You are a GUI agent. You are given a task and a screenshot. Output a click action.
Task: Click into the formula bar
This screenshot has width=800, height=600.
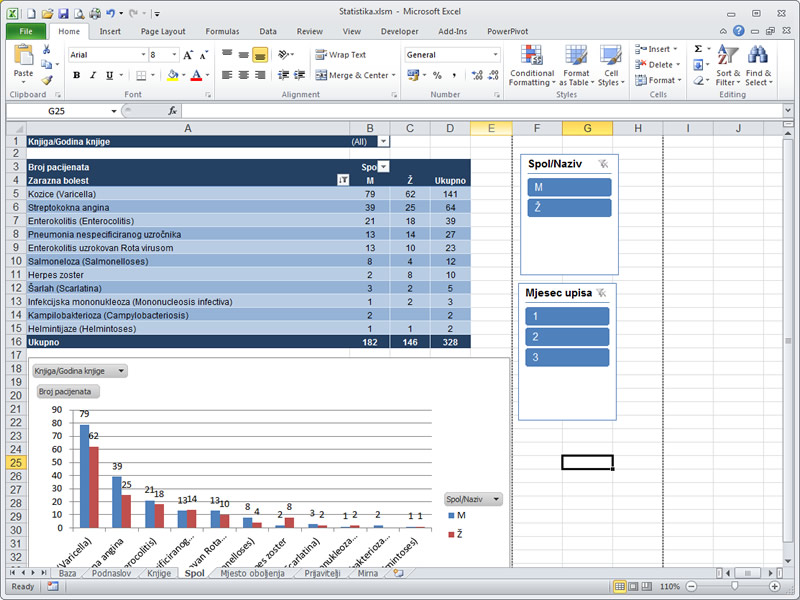(481, 111)
